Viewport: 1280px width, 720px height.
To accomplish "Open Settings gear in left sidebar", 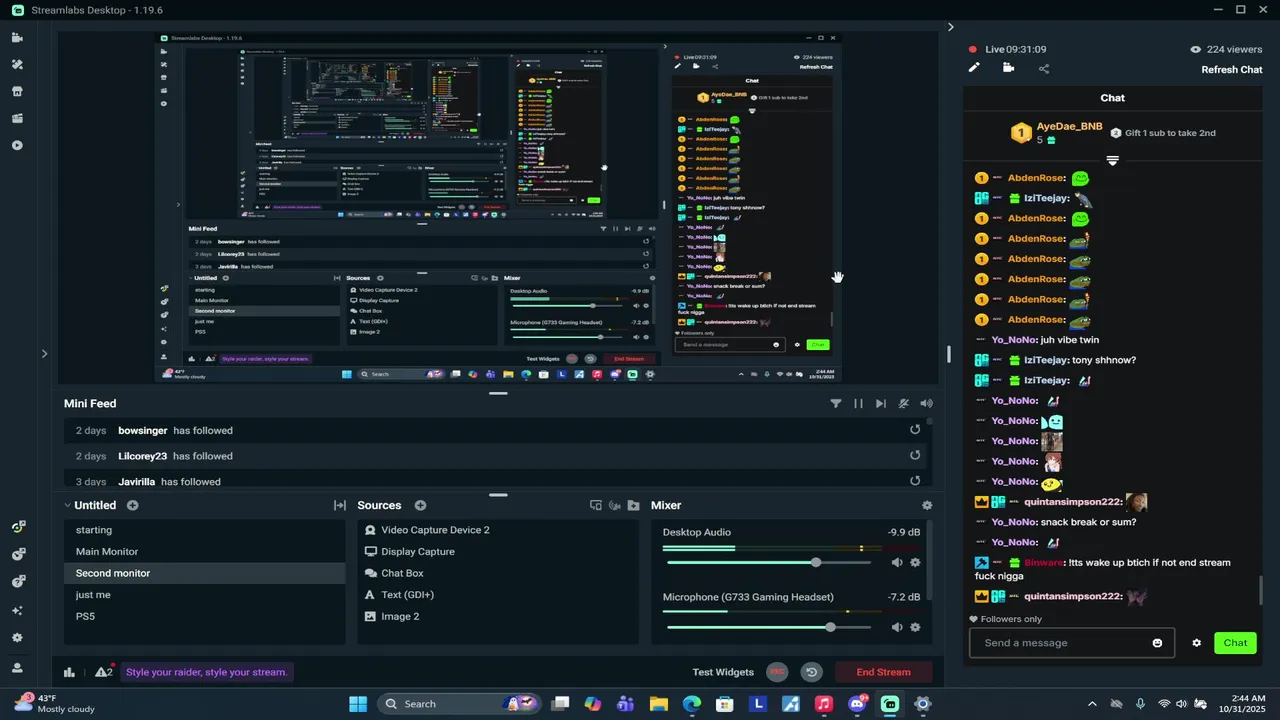I will tap(17, 638).
